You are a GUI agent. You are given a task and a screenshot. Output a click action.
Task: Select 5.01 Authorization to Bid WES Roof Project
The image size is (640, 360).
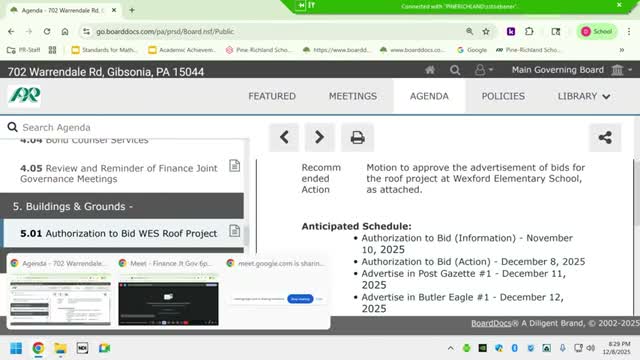click(x=119, y=233)
